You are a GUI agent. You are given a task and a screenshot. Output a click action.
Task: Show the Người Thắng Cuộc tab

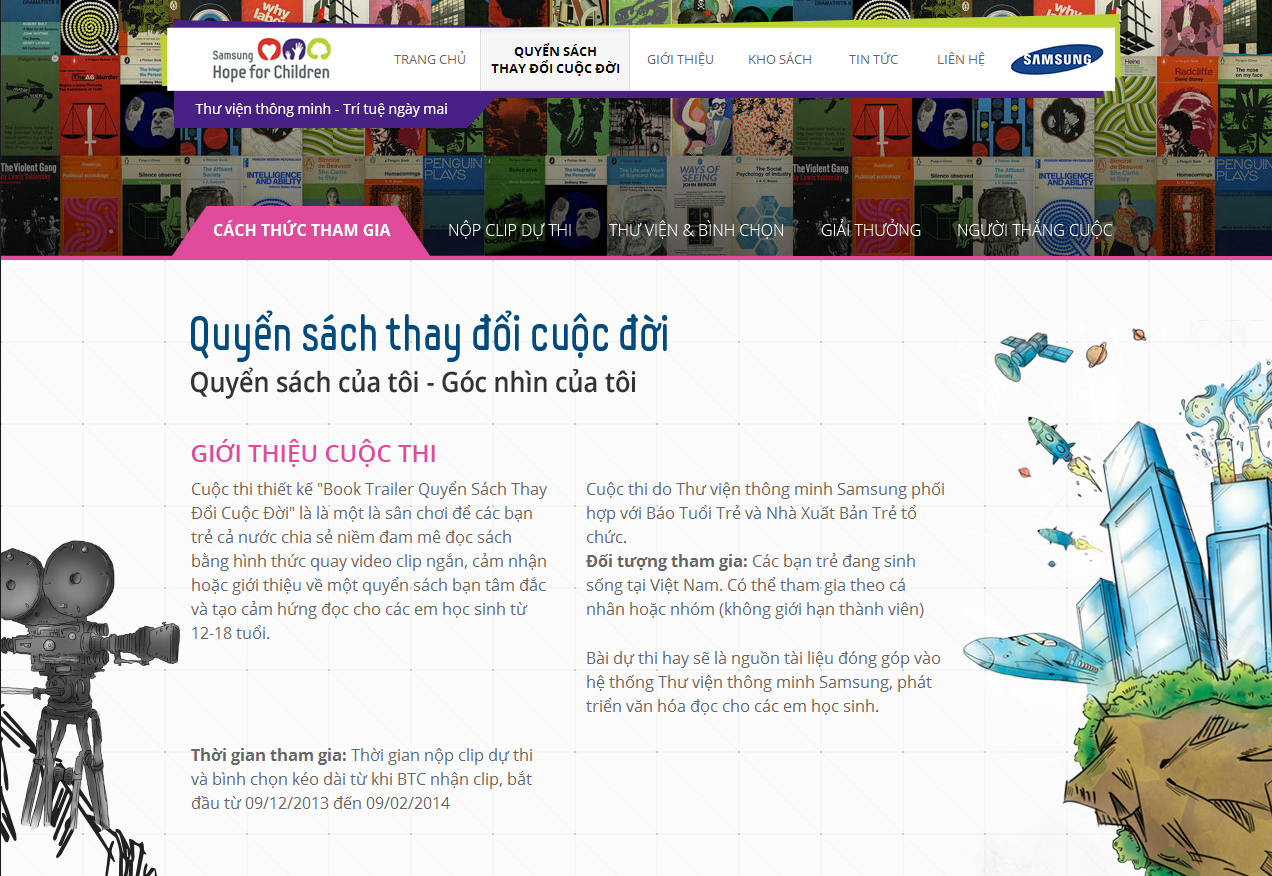pyautogui.click(x=1034, y=231)
